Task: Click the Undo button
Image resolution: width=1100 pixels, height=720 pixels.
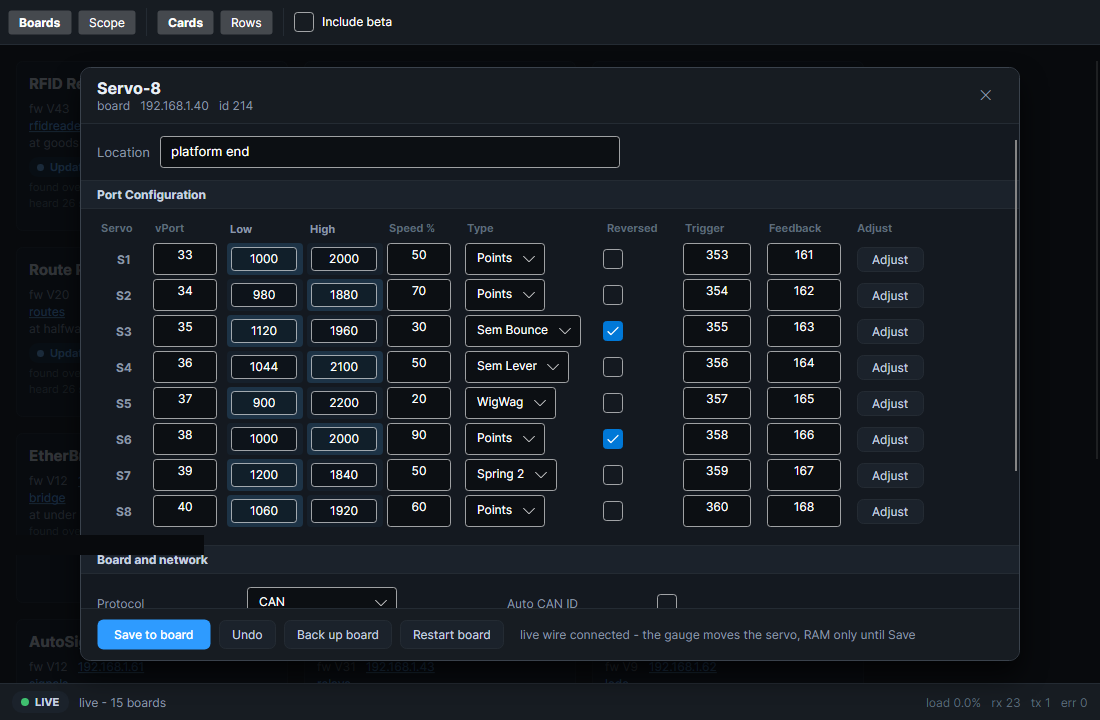Action: [x=247, y=634]
